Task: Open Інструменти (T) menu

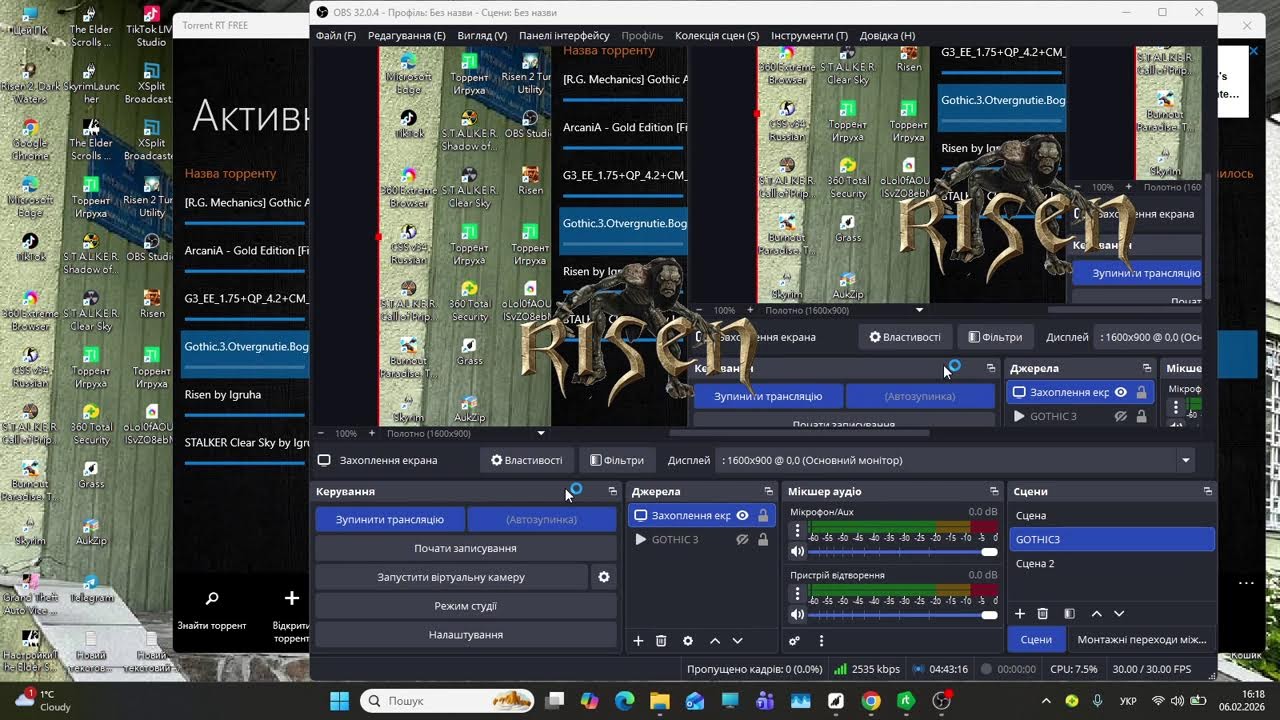Action: (809, 36)
